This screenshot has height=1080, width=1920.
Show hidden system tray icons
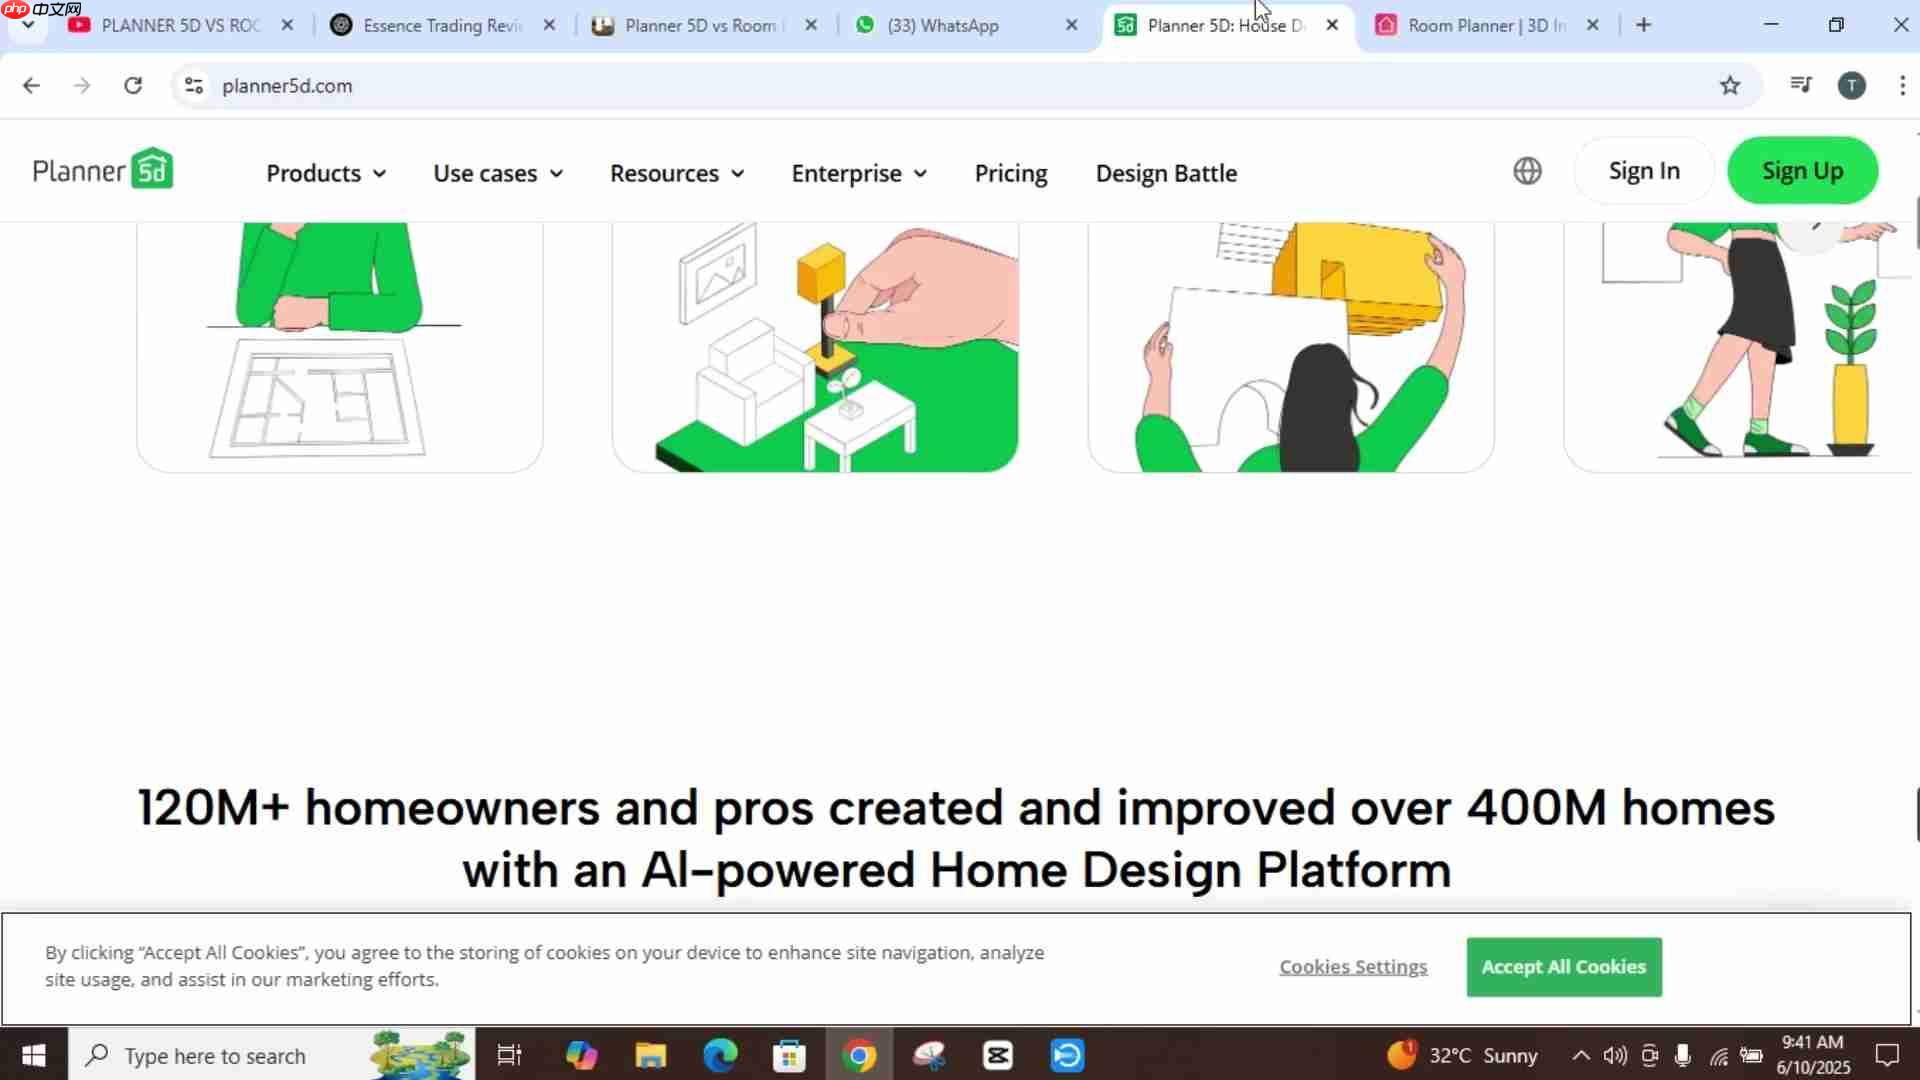[x=1581, y=1055]
